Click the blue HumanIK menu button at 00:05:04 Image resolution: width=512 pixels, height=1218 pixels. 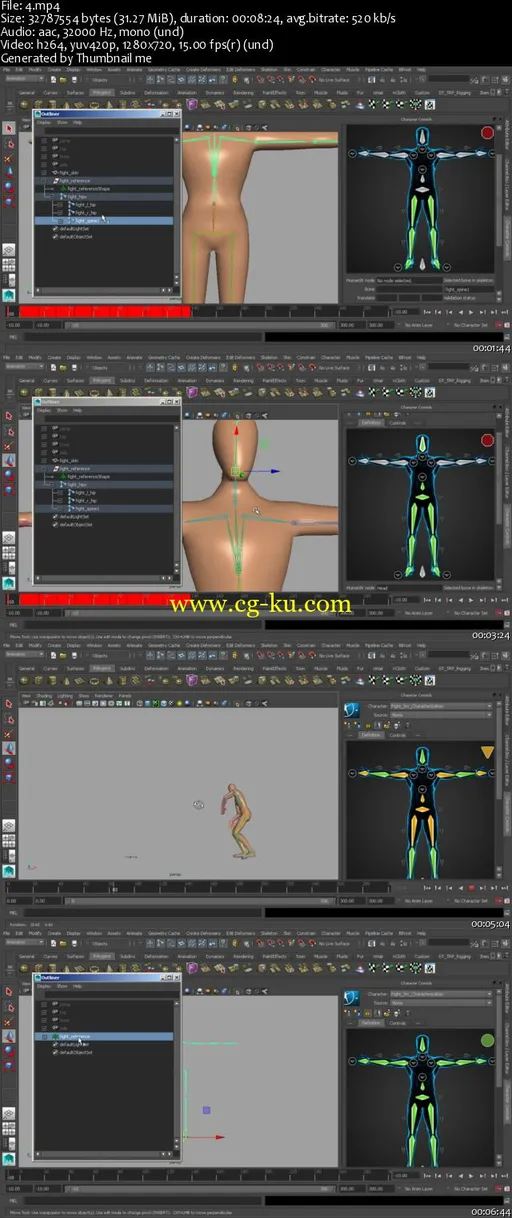[351, 709]
